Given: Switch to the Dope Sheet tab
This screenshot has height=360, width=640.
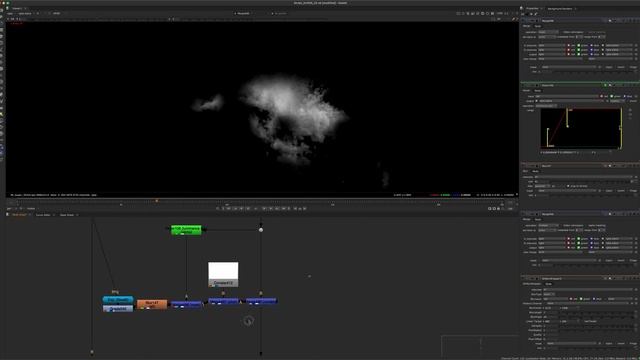Looking at the screenshot, I should 67,215.
